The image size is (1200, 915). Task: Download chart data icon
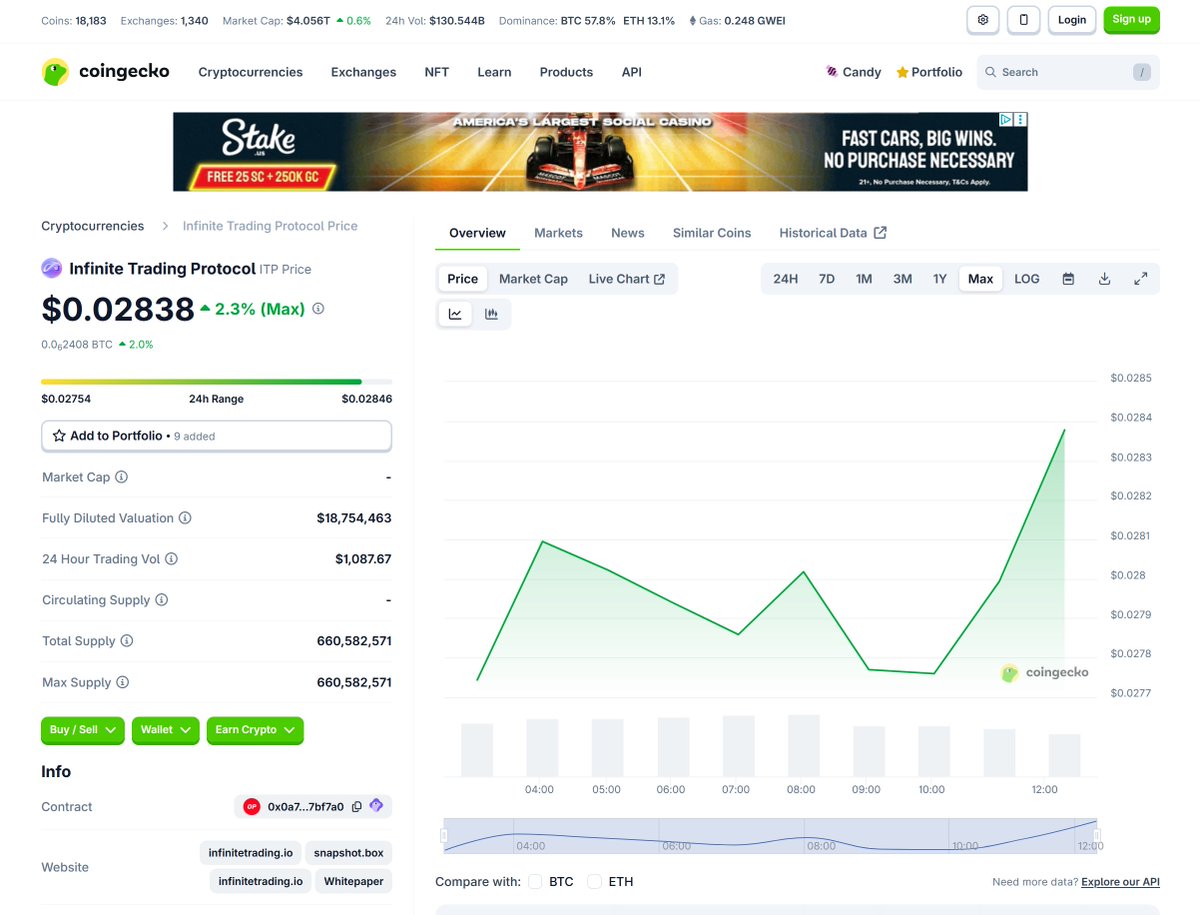(x=1104, y=279)
